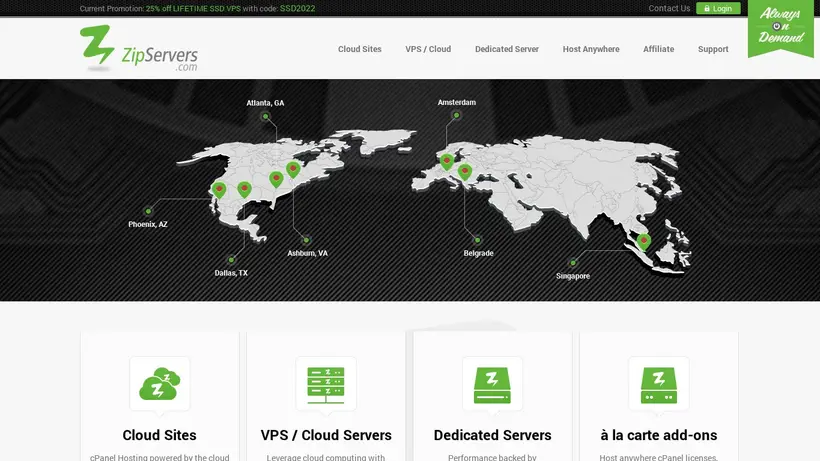Click the Amsterdam map pin on the map
This screenshot has width=820, height=461.
(x=447, y=162)
